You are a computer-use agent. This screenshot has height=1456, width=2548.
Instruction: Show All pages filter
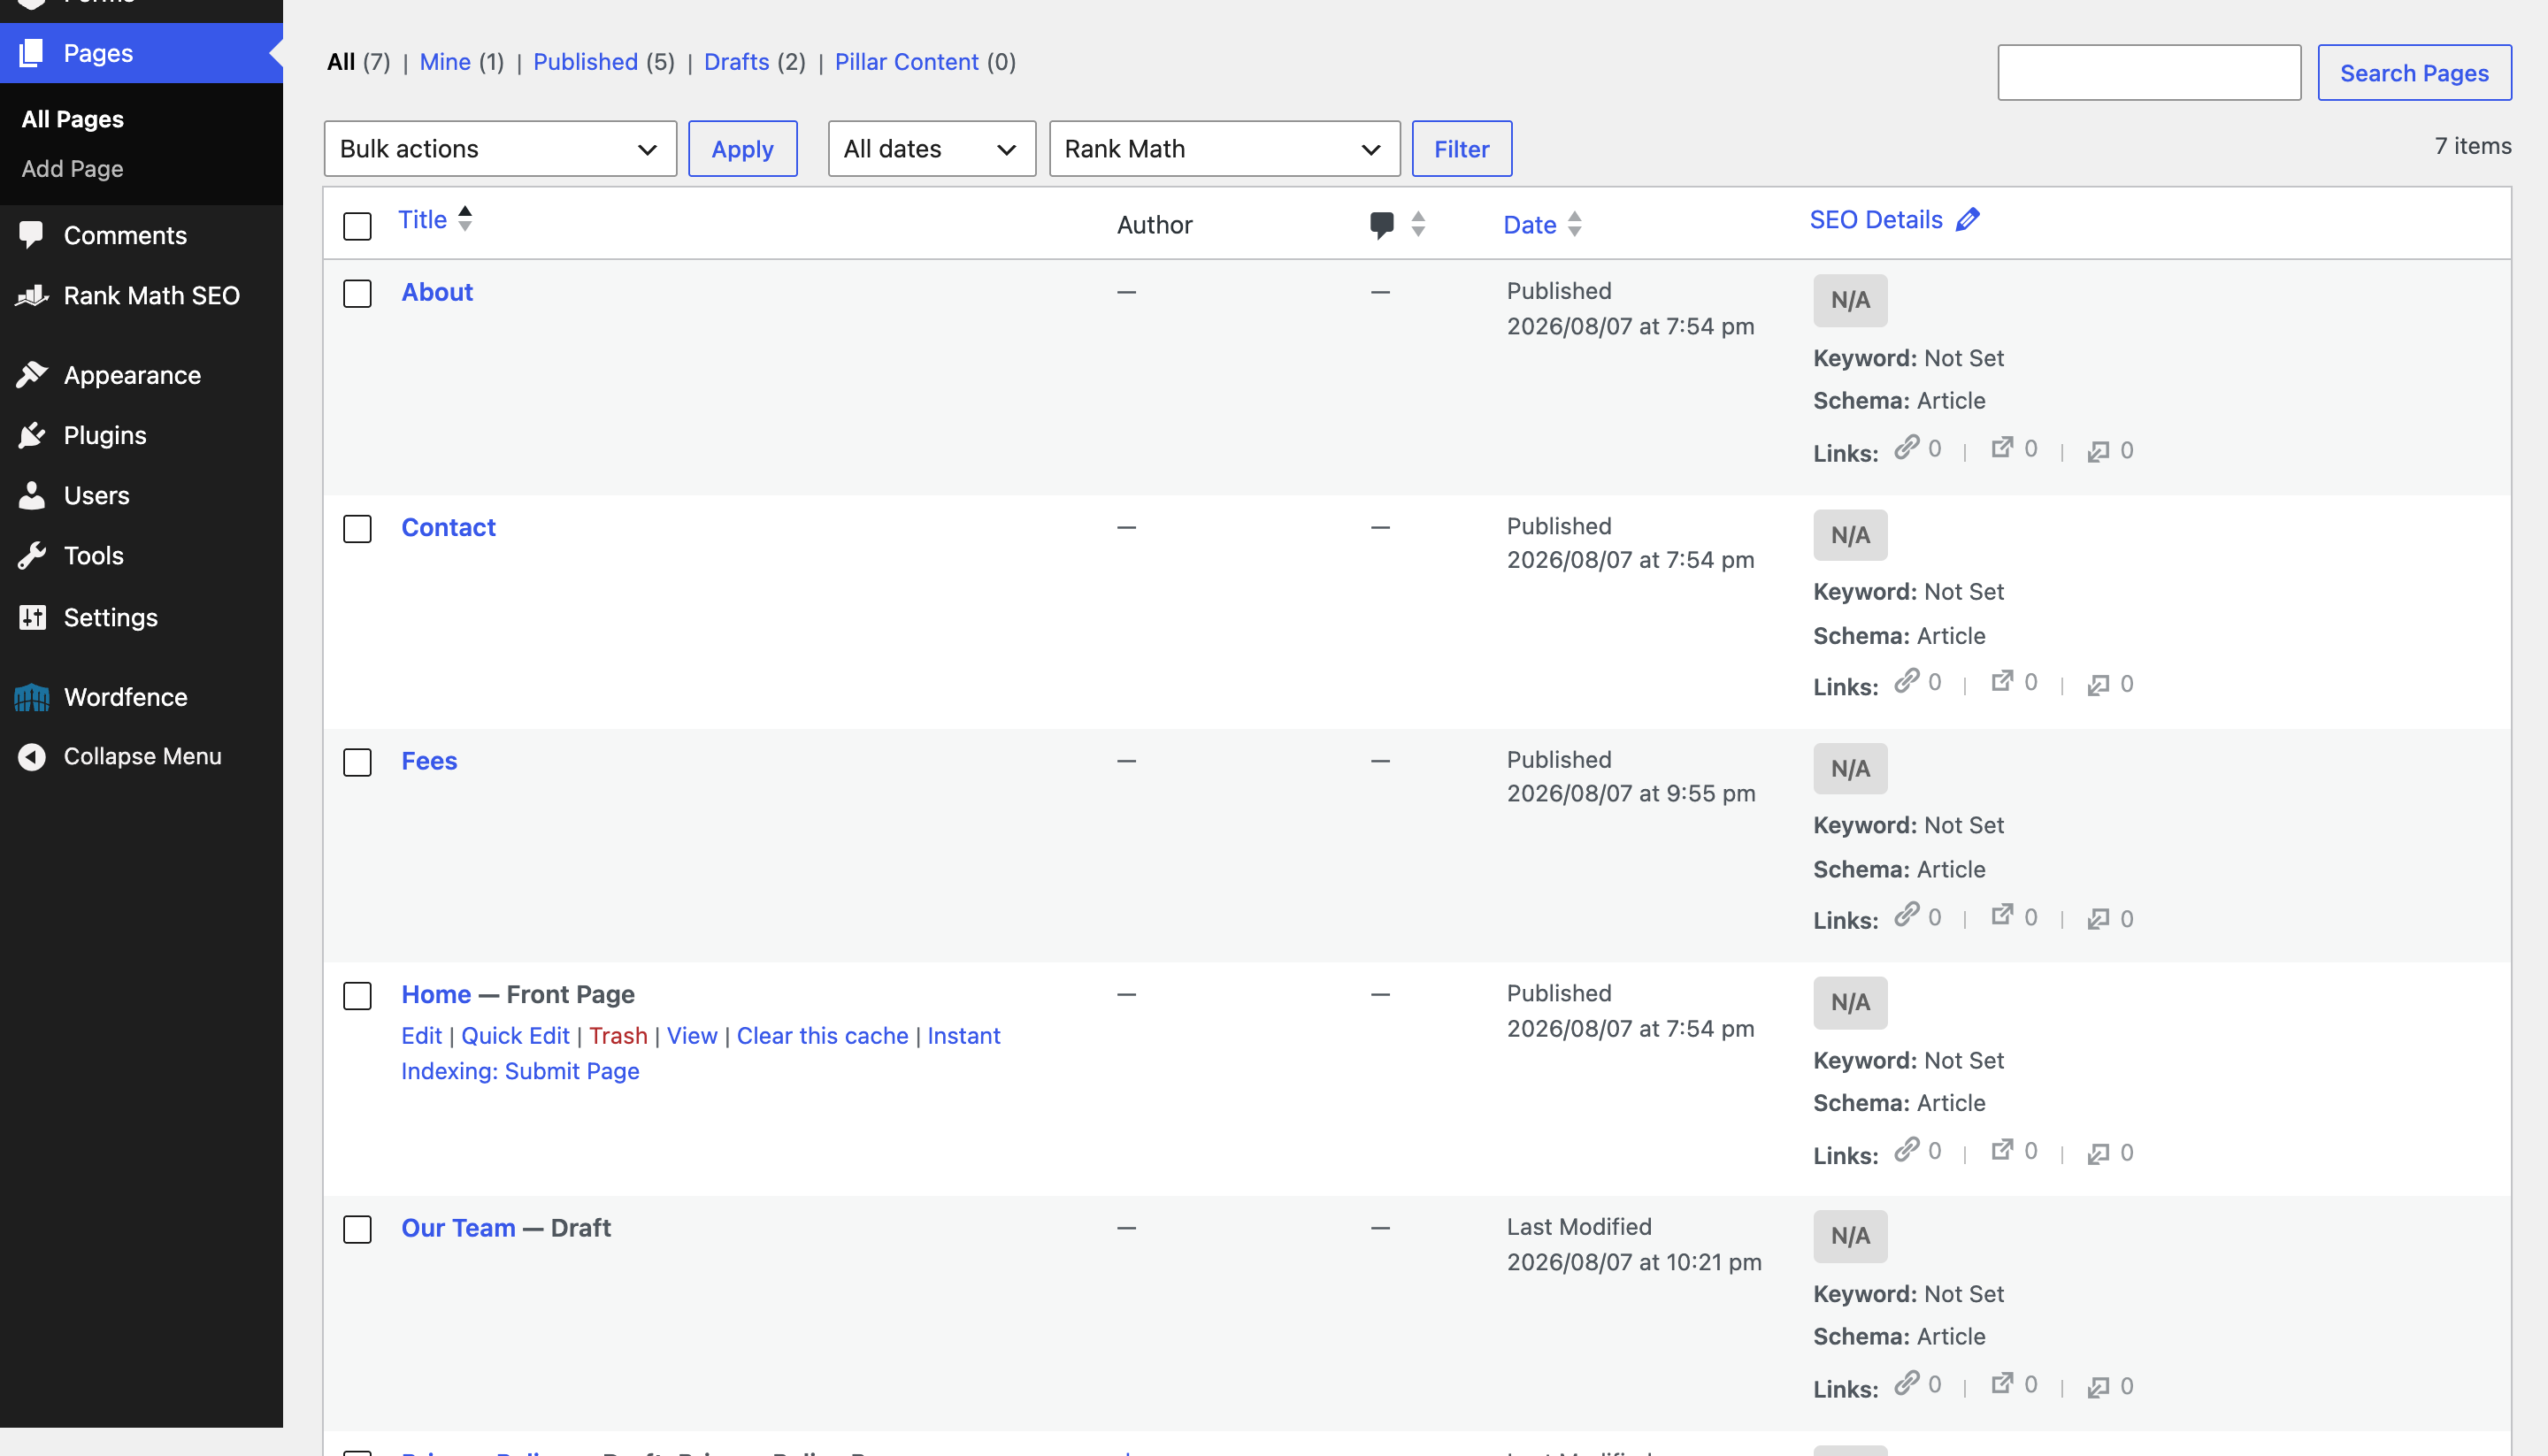tap(341, 62)
